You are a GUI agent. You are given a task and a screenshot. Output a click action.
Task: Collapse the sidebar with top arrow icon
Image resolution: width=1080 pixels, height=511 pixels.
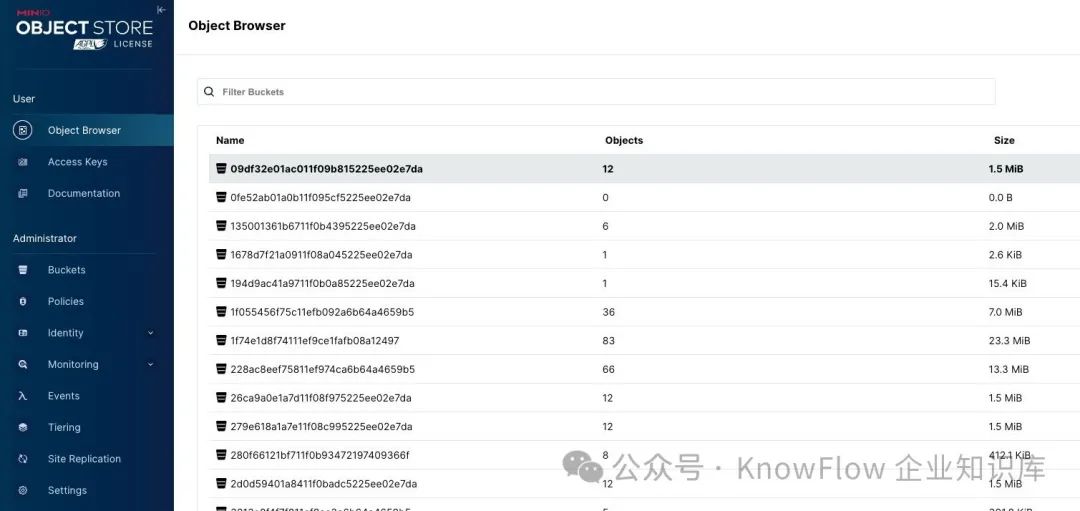click(161, 10)
